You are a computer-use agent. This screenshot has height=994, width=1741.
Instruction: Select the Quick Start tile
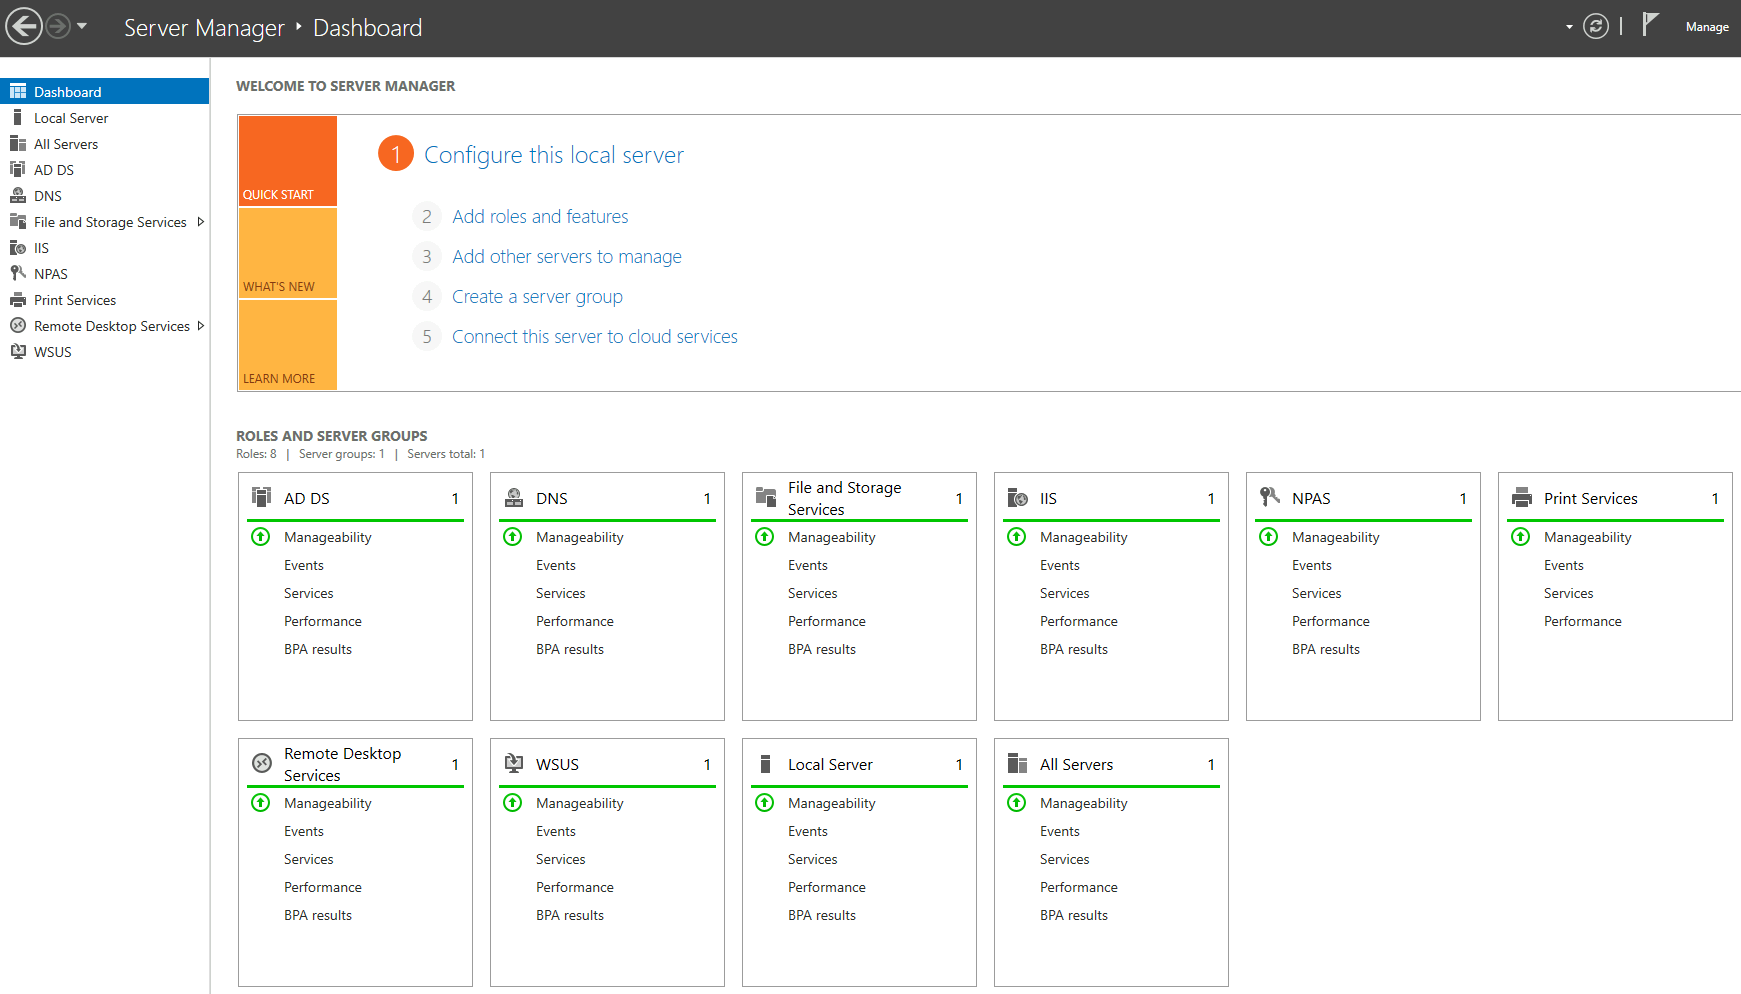click(x=288, y=161)
